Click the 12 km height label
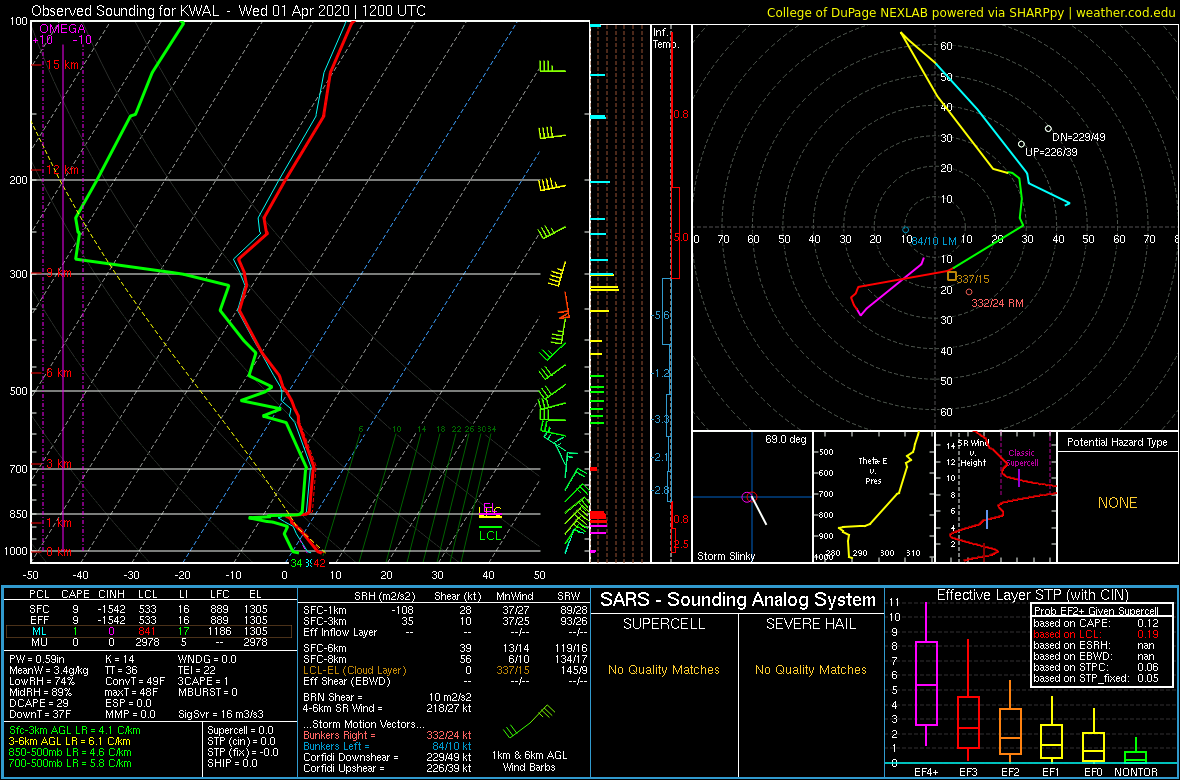 (x=60, y=171)
